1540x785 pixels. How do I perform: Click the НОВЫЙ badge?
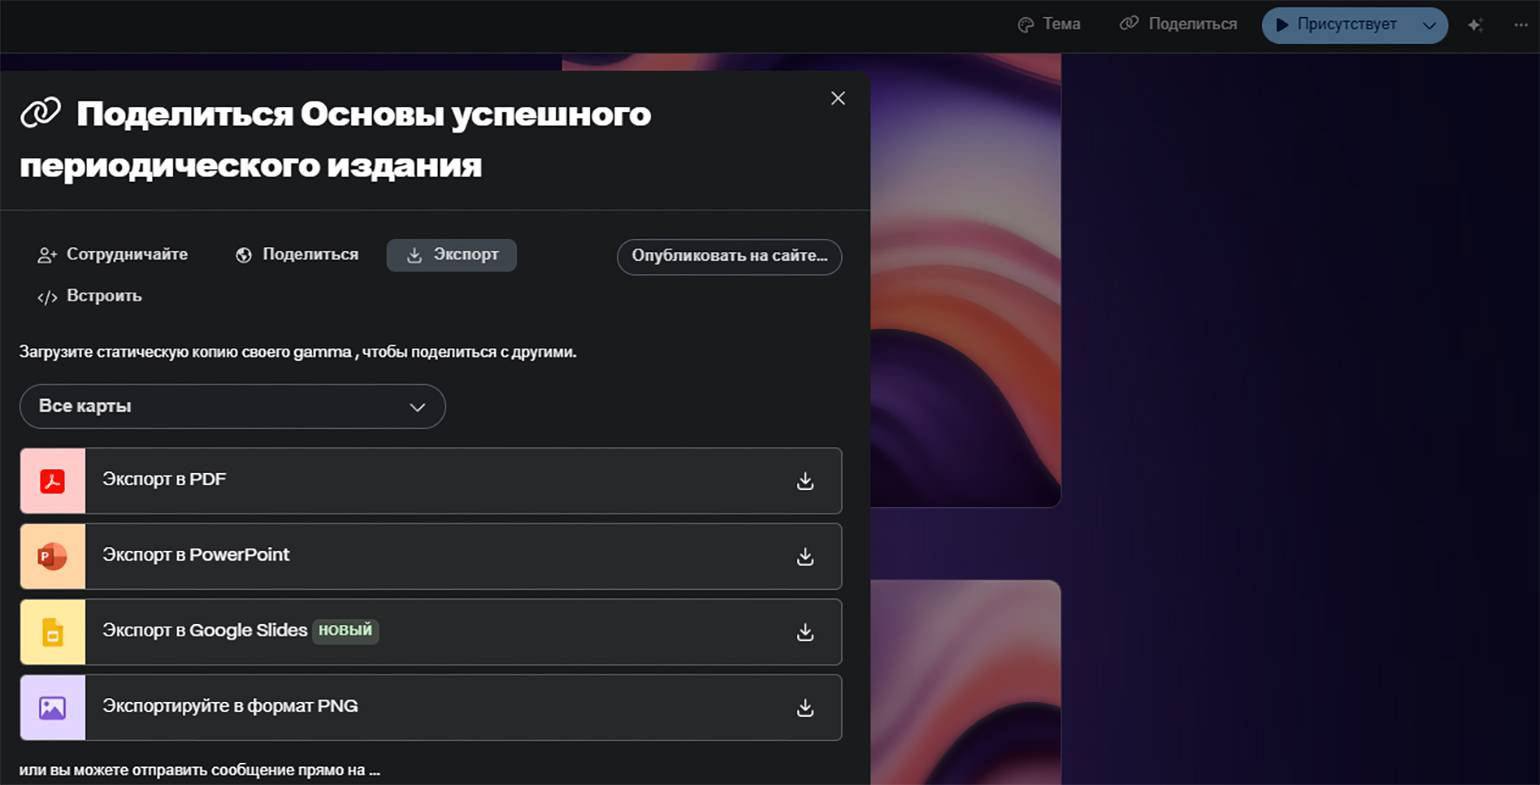(x=345, y=631)
